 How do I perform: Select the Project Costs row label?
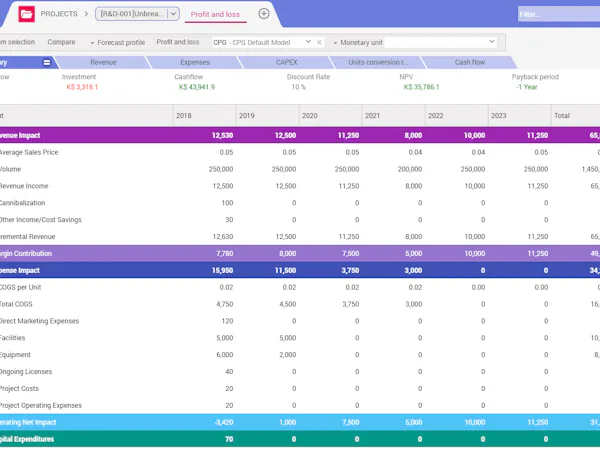(20, 388)
